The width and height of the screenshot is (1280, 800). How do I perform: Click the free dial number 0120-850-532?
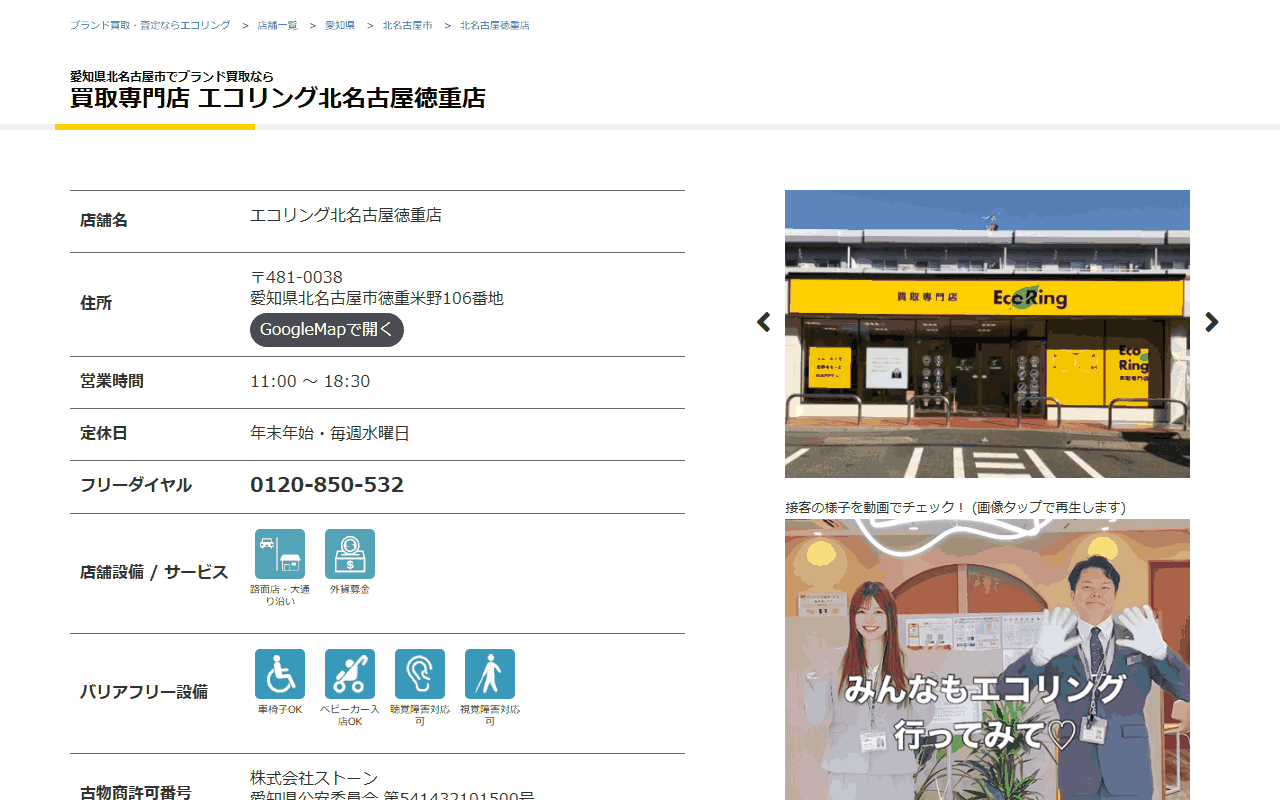(327, 485)
